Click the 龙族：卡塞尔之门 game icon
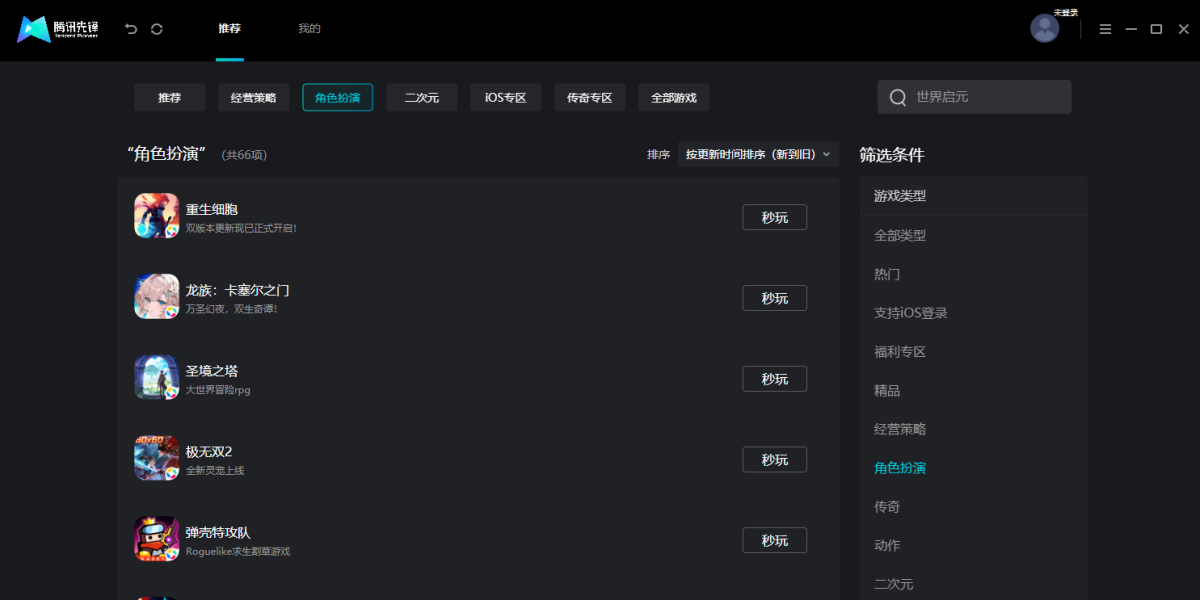 [x=157, y=297]
